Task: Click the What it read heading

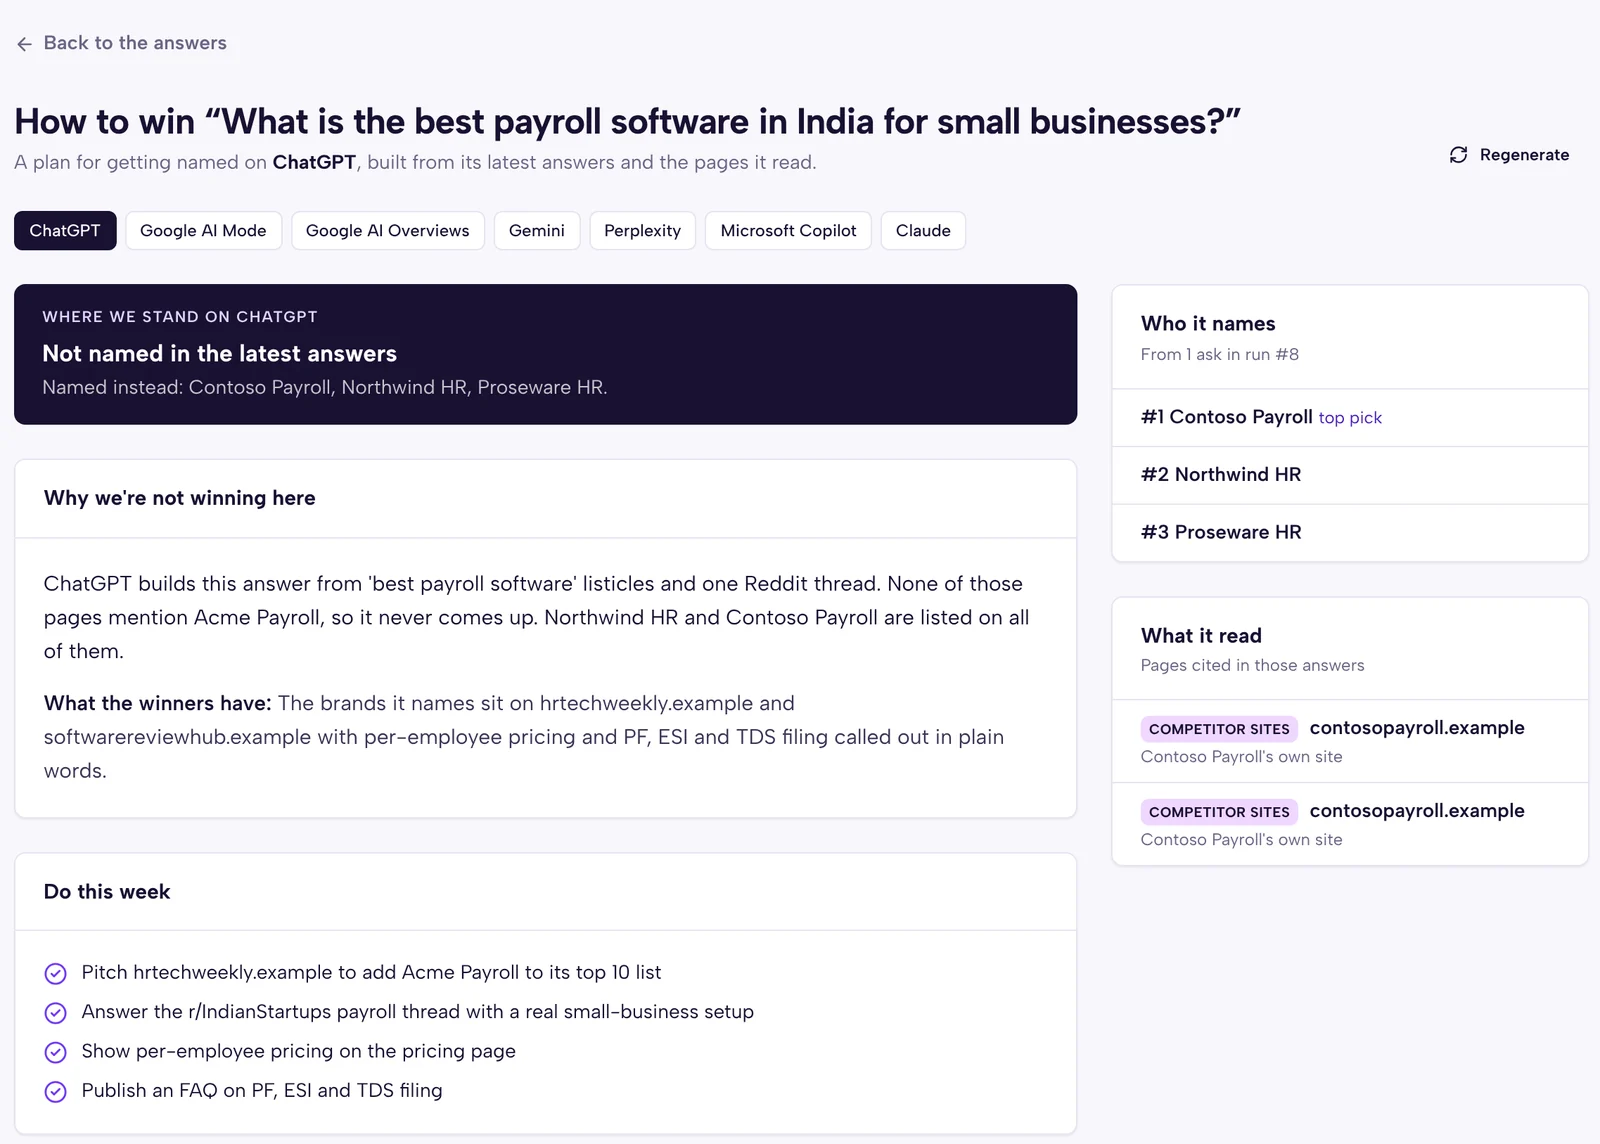Action: [x=1201, y=636]
